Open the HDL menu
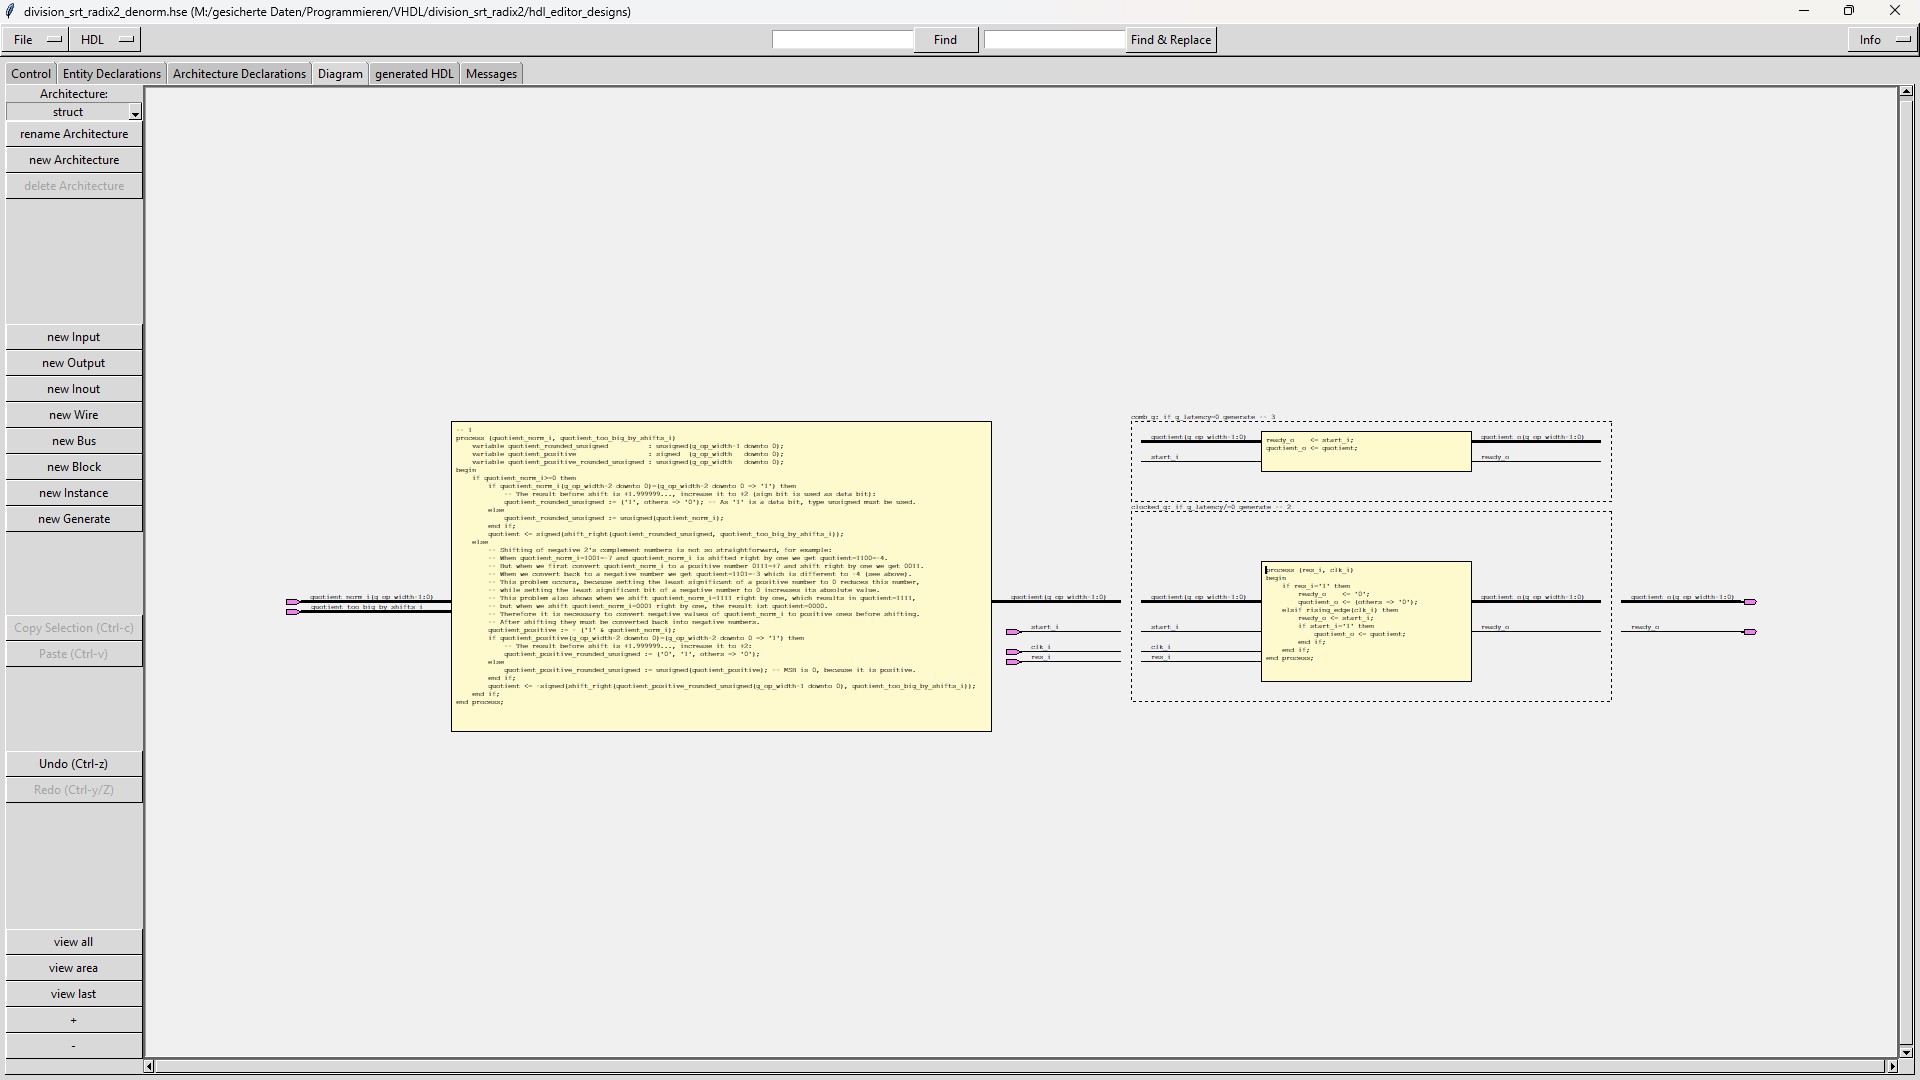This screenshot has width=1920, height=1080. tap(106, 40)
